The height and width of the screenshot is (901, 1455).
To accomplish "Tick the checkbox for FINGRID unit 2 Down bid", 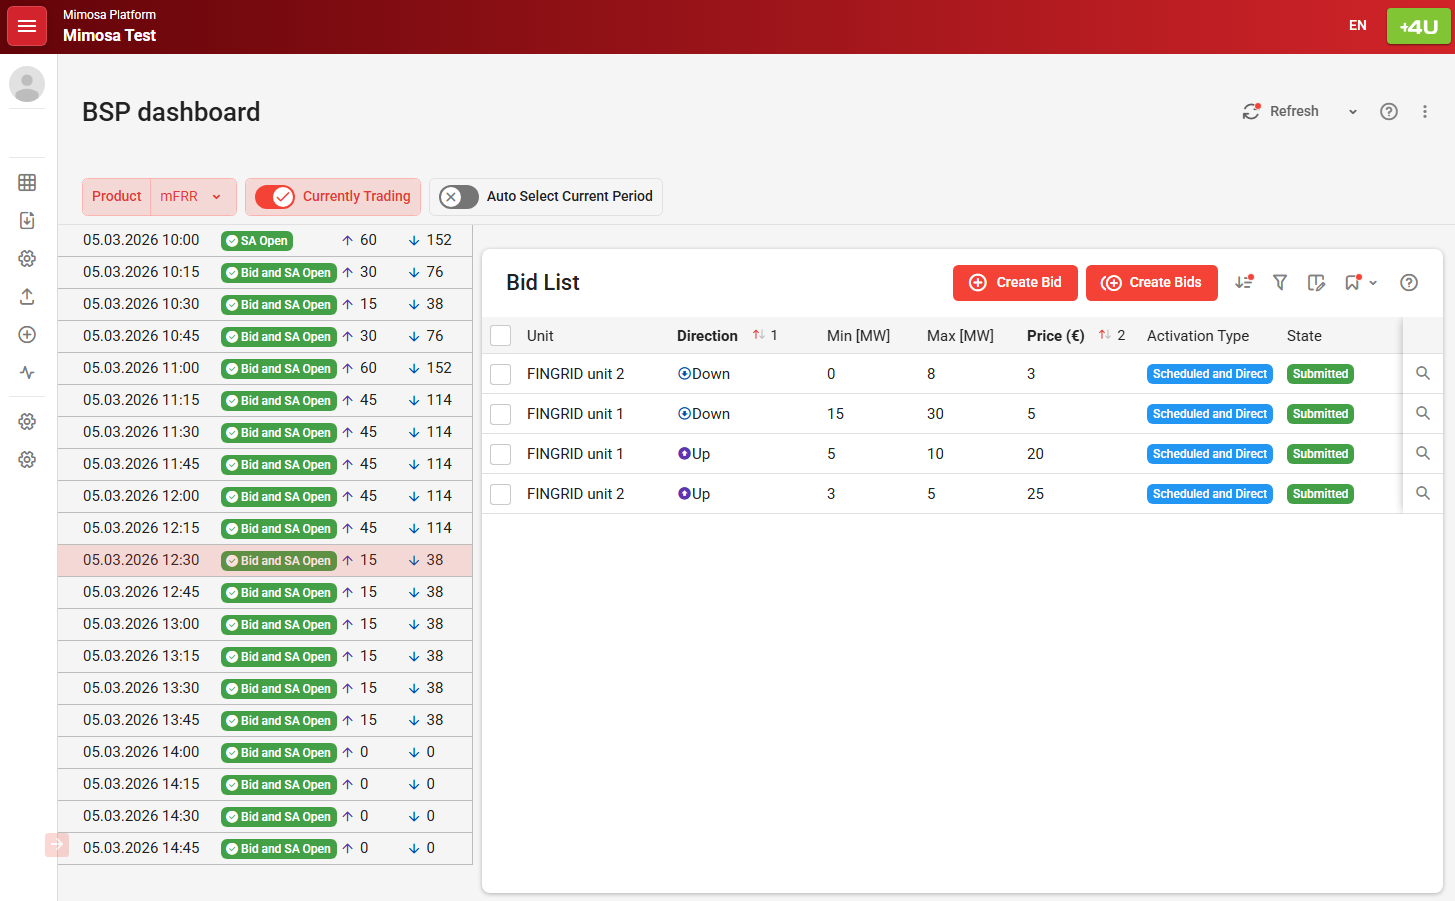I will point(500,373).
